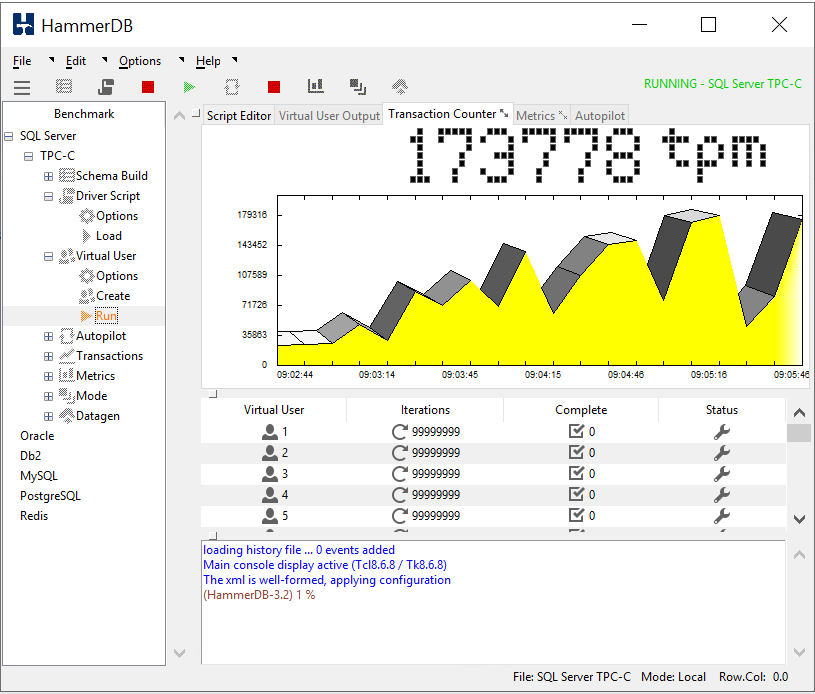Click the Autopilot tree icon
Image resolution: width=815 pixels, height=694 pixels.
(67, 336)
